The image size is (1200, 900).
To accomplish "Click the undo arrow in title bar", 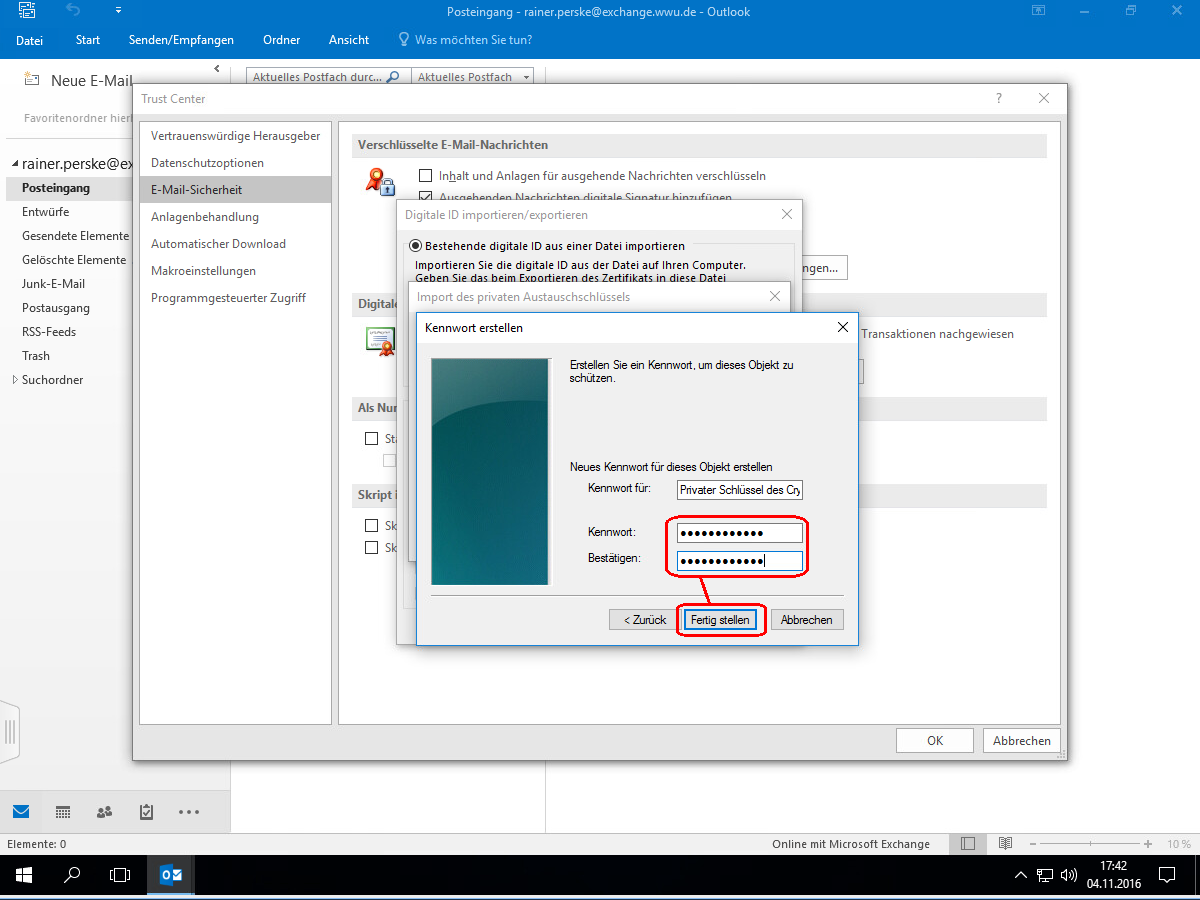I will [x=73, y=11].
